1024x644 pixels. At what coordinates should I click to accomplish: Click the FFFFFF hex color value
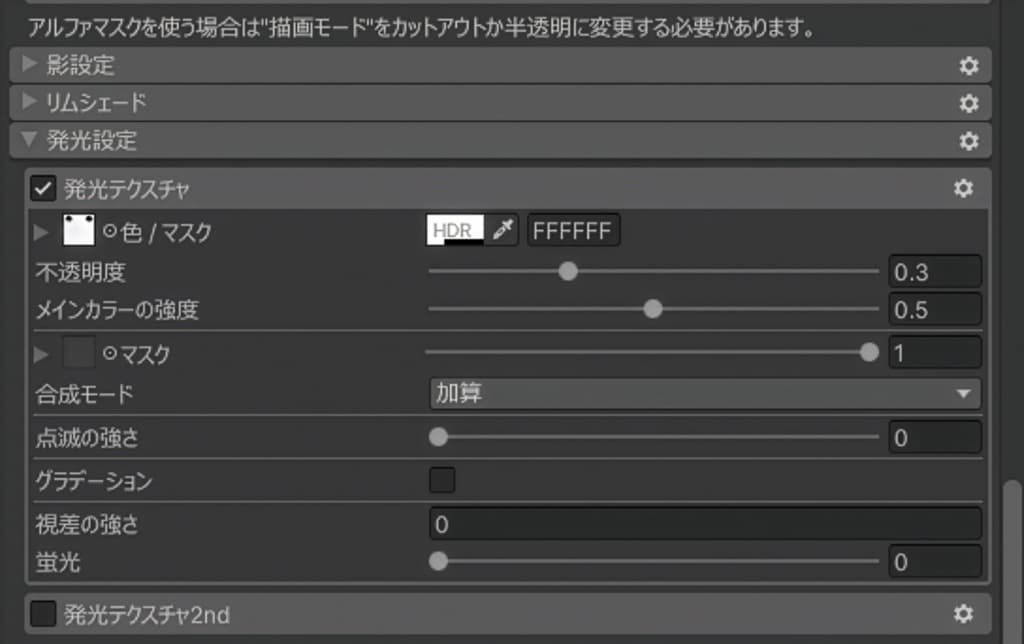(x=573, y=229)
